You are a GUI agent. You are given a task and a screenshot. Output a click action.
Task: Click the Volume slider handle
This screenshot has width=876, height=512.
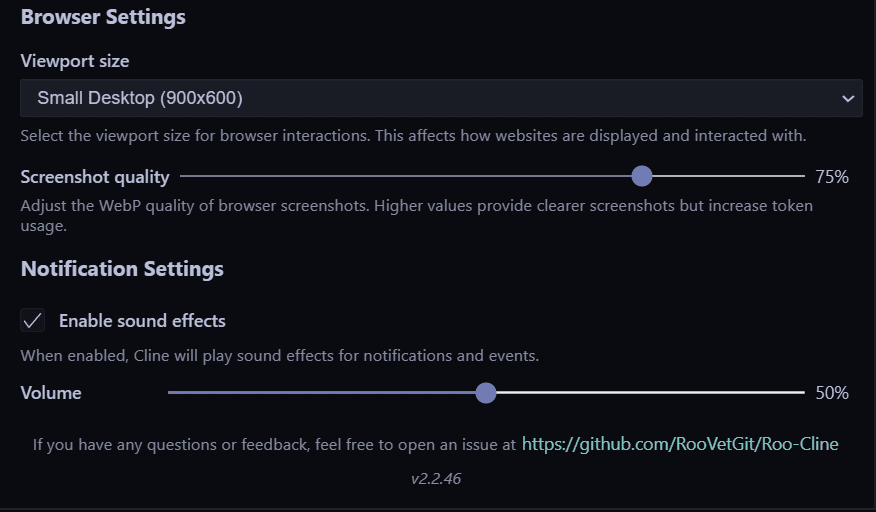(486, 393)
